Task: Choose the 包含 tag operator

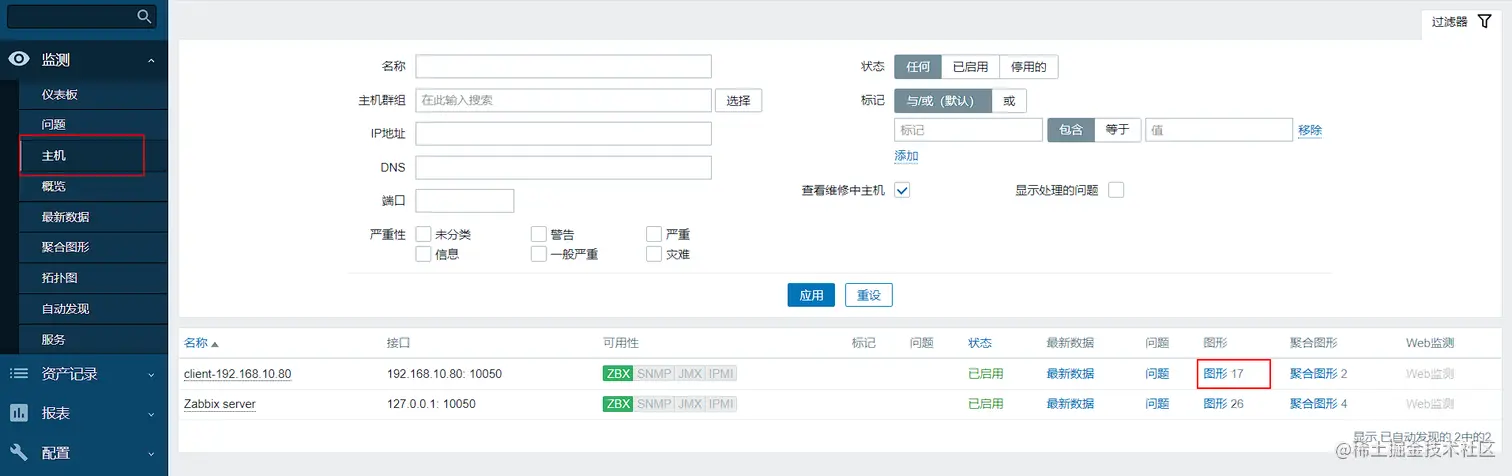Action: pyautogui.click(x=1071, y=129)
